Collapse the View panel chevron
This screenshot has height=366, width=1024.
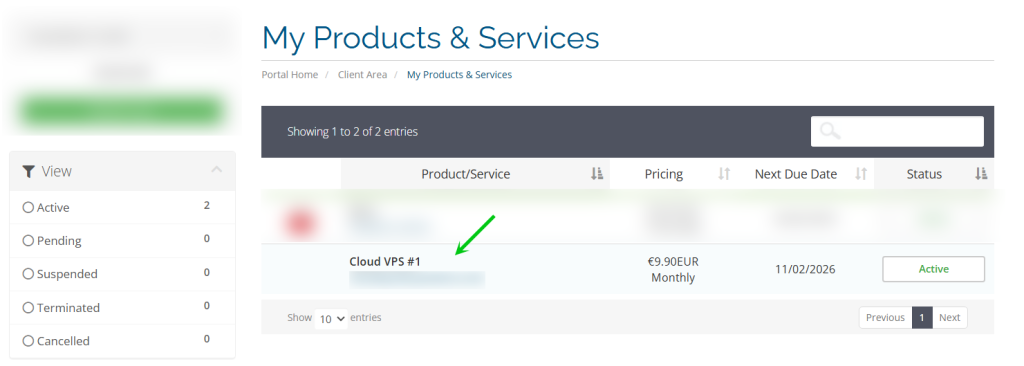coord(217,170)
